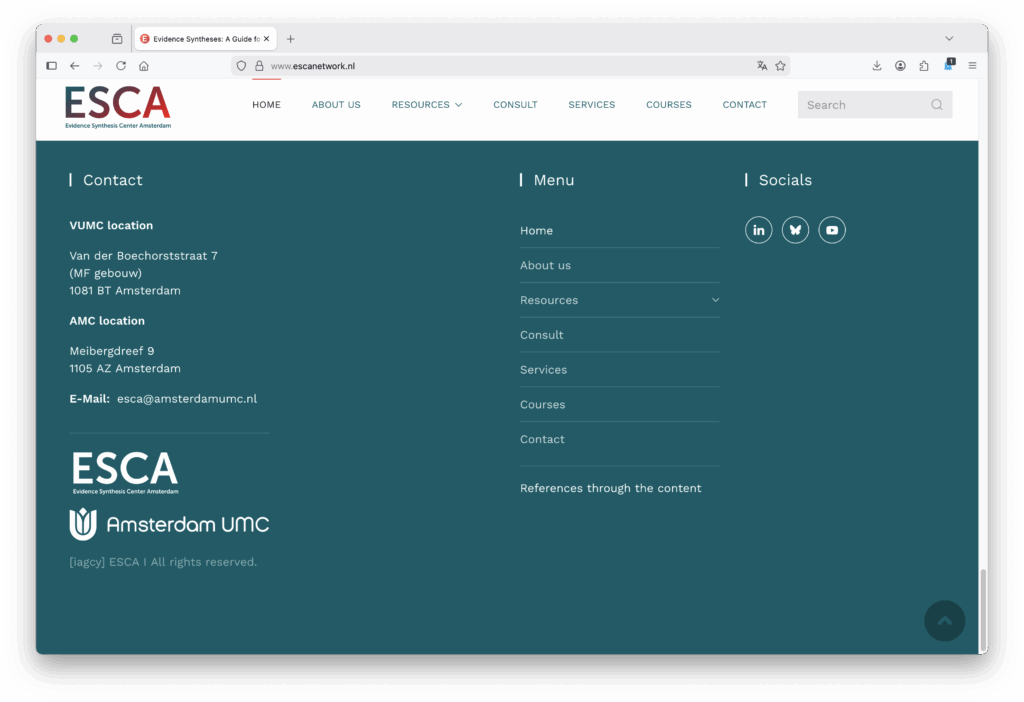Expand Resources dropdown in top navigation
This screenshot has height=702, width=1024.
click(427, 105)
